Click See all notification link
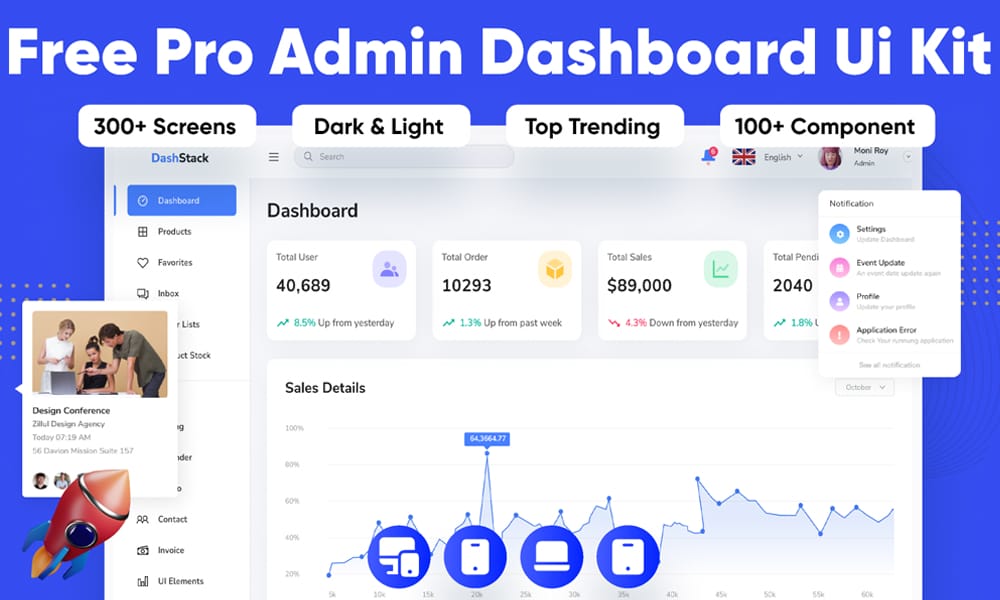 click(x=889, y=365)
